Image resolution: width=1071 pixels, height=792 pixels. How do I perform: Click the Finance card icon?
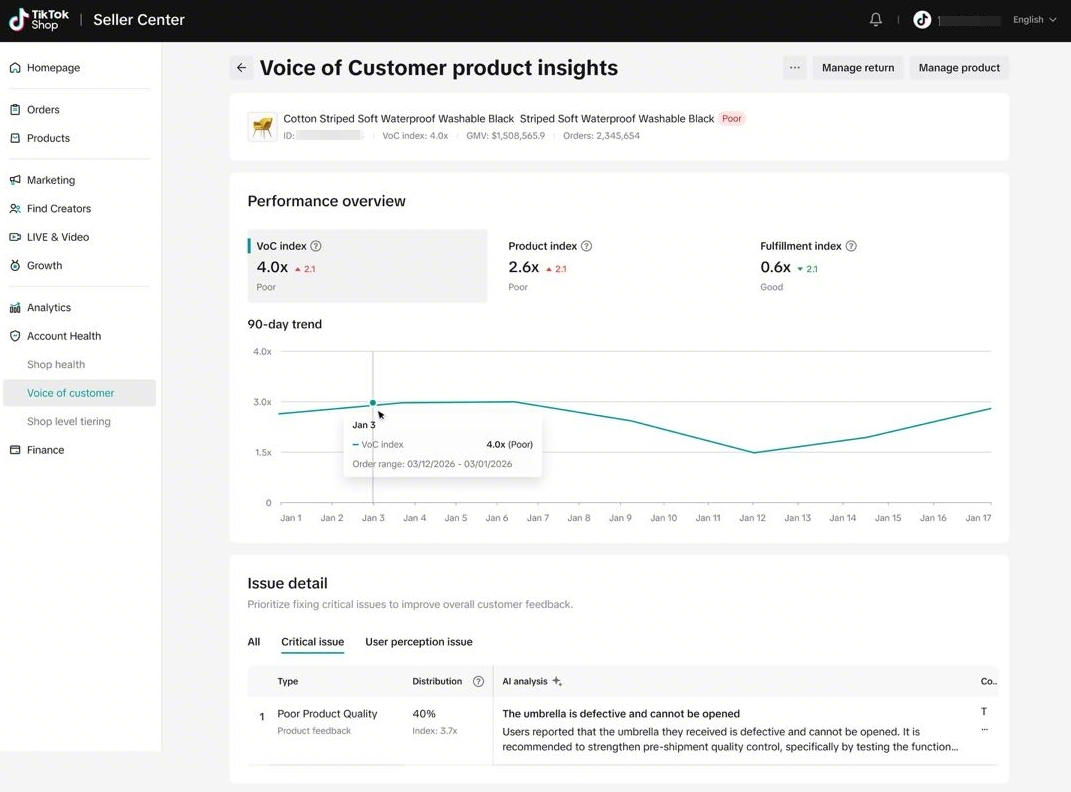pos(15,450)
